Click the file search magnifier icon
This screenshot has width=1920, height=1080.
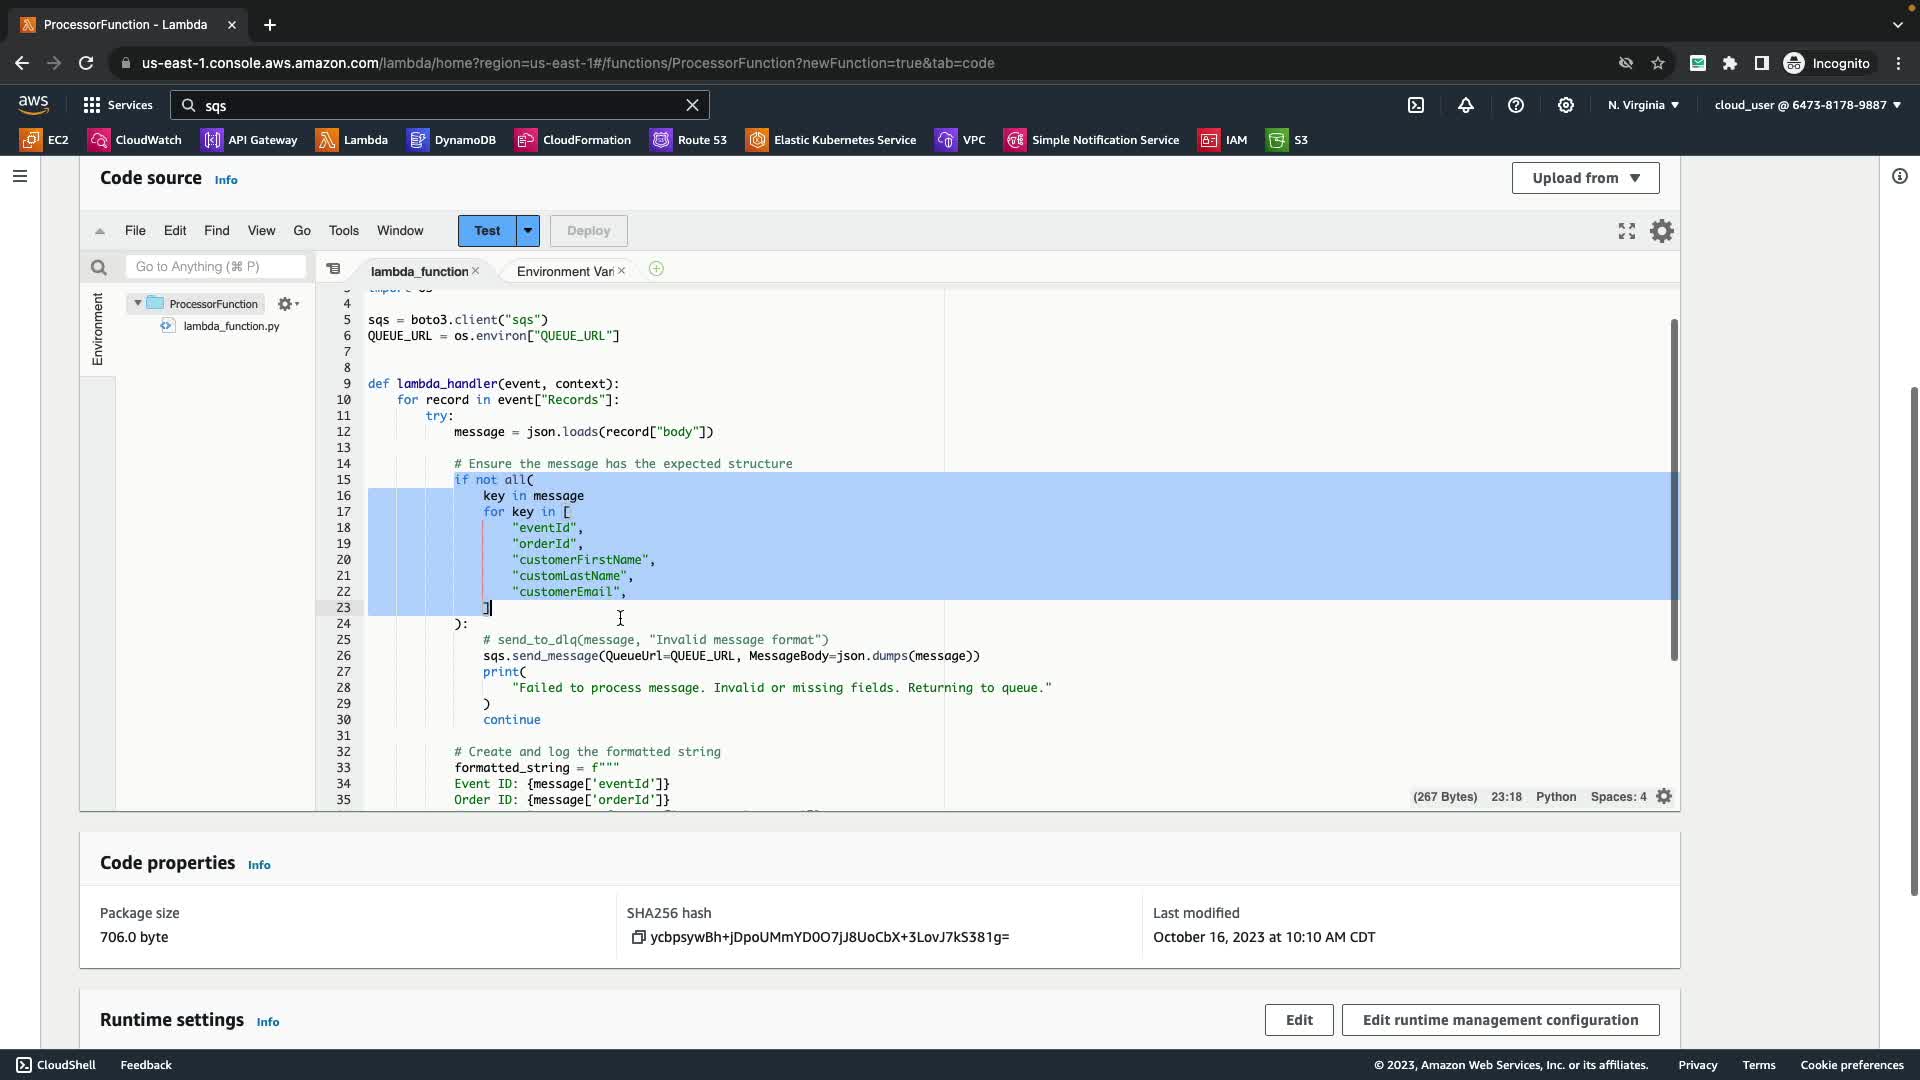[x=98, y=267]
